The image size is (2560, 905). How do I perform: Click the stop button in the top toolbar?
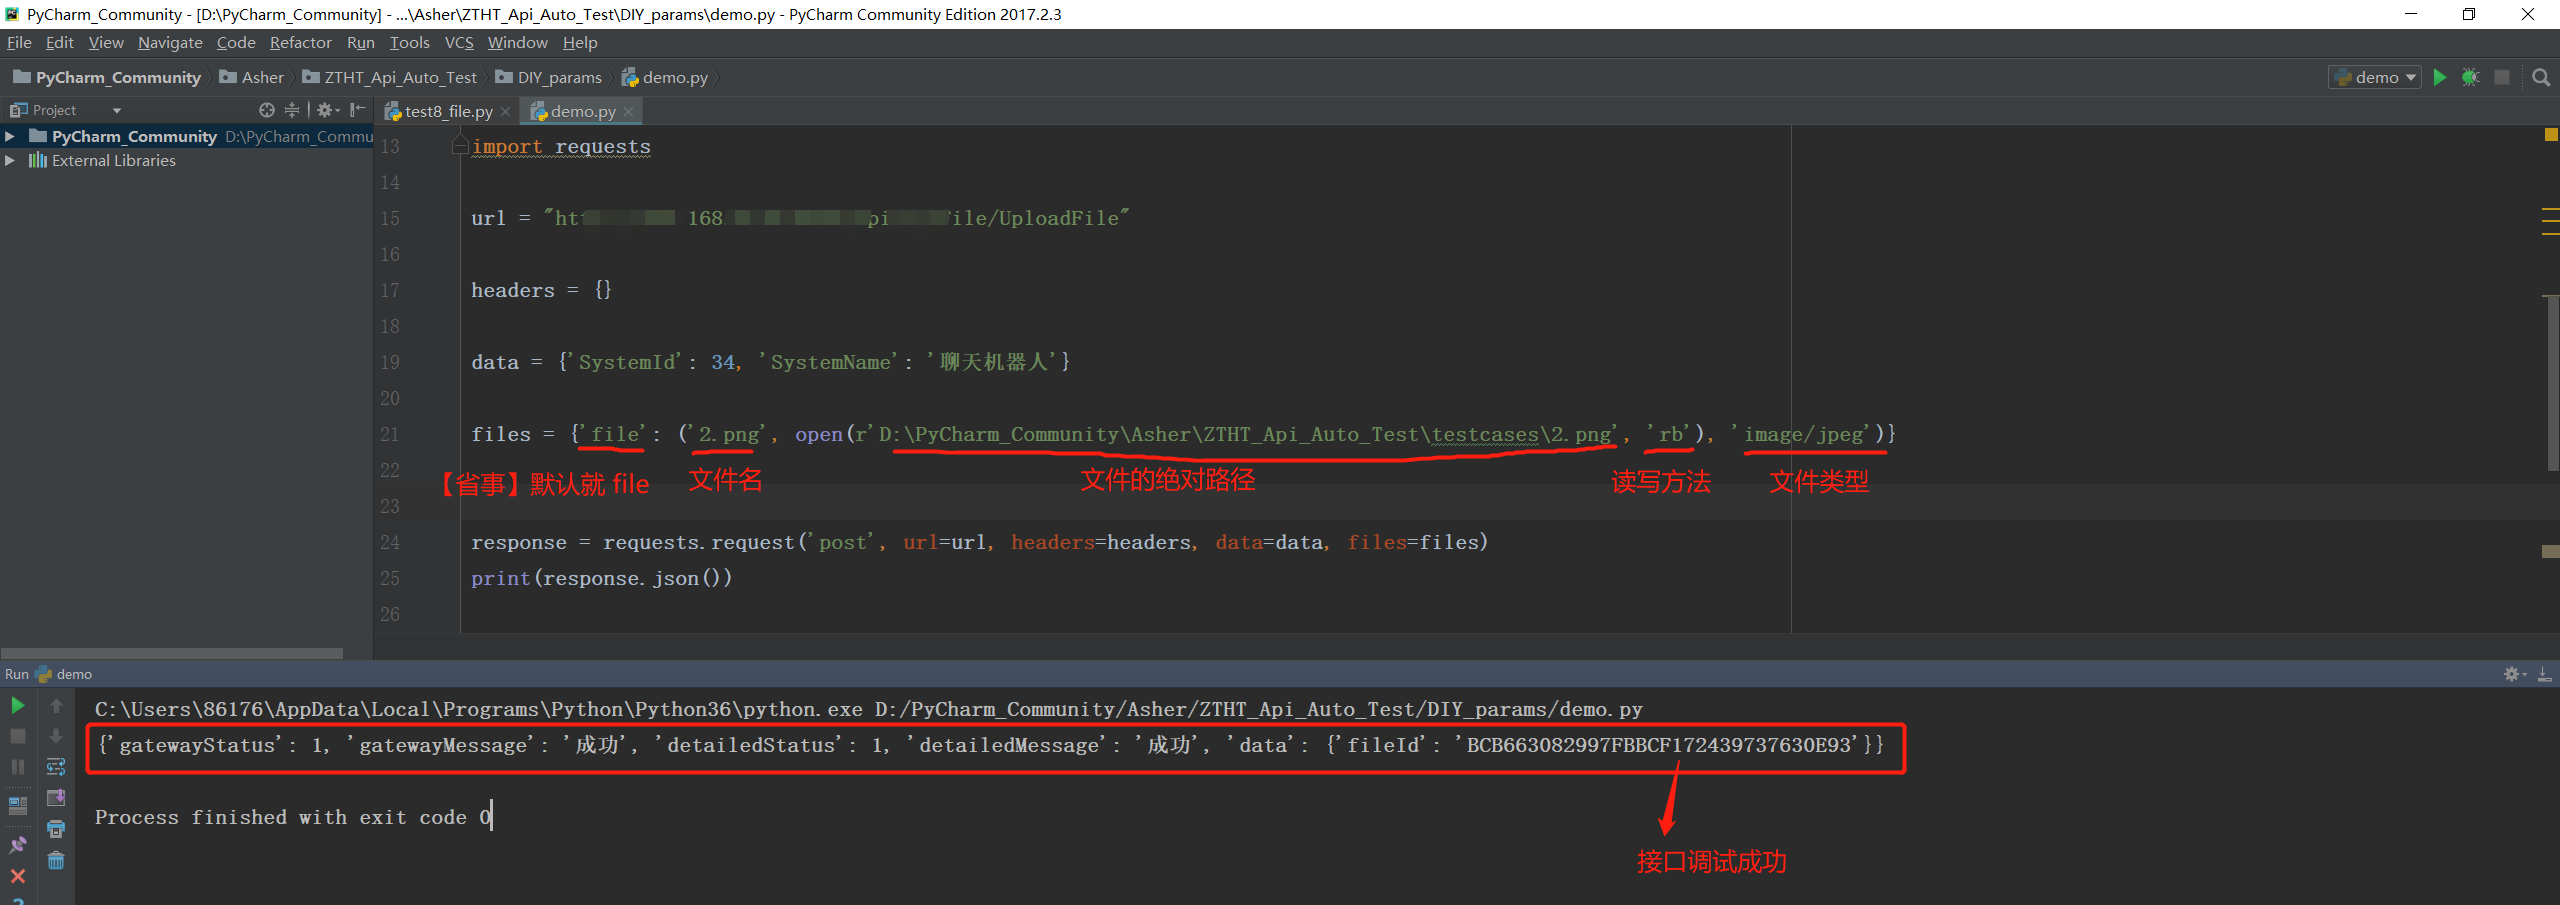pos(2502,77)
